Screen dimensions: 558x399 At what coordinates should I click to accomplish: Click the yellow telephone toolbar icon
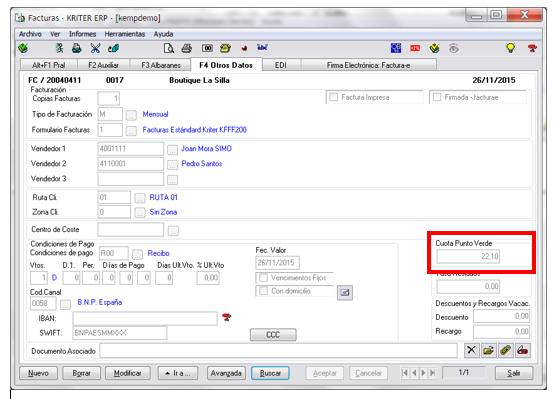point(225,48)
